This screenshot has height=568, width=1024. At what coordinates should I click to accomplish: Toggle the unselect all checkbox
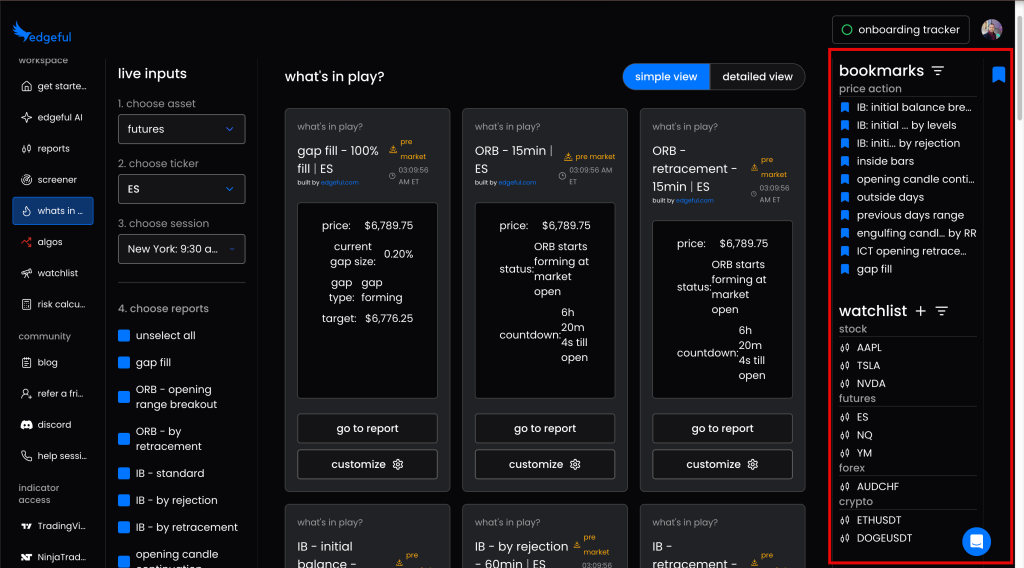125,336
